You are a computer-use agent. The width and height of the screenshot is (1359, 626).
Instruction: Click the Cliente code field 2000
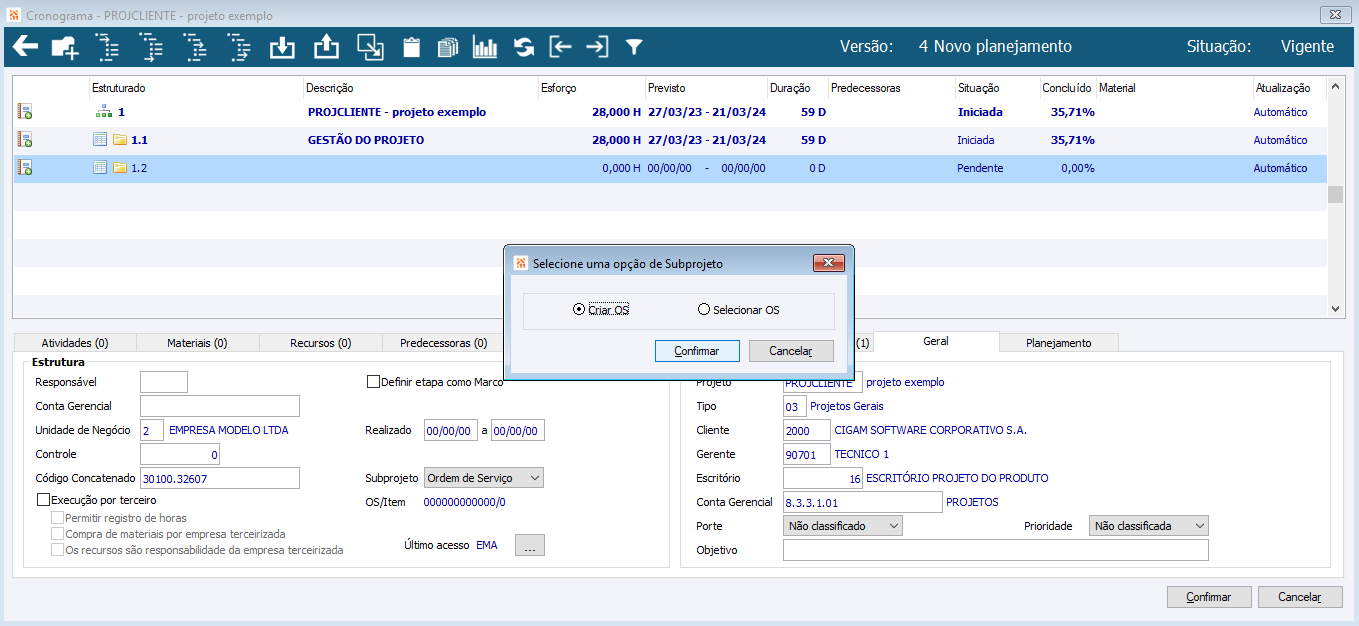click(x=807, y=430)
